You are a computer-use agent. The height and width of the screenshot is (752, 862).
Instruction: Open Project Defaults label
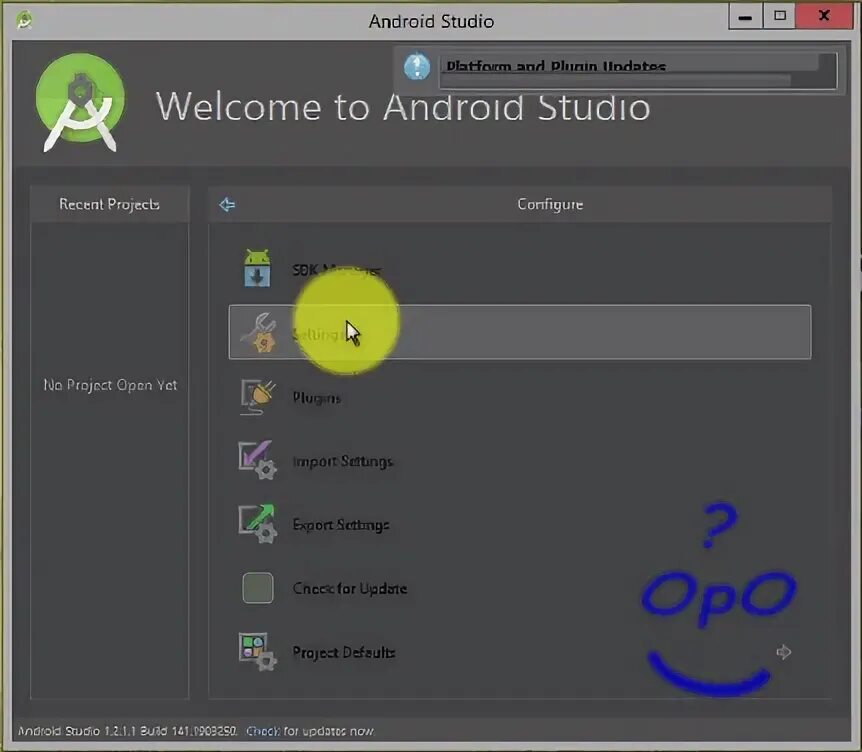click(x=344, y=653)
